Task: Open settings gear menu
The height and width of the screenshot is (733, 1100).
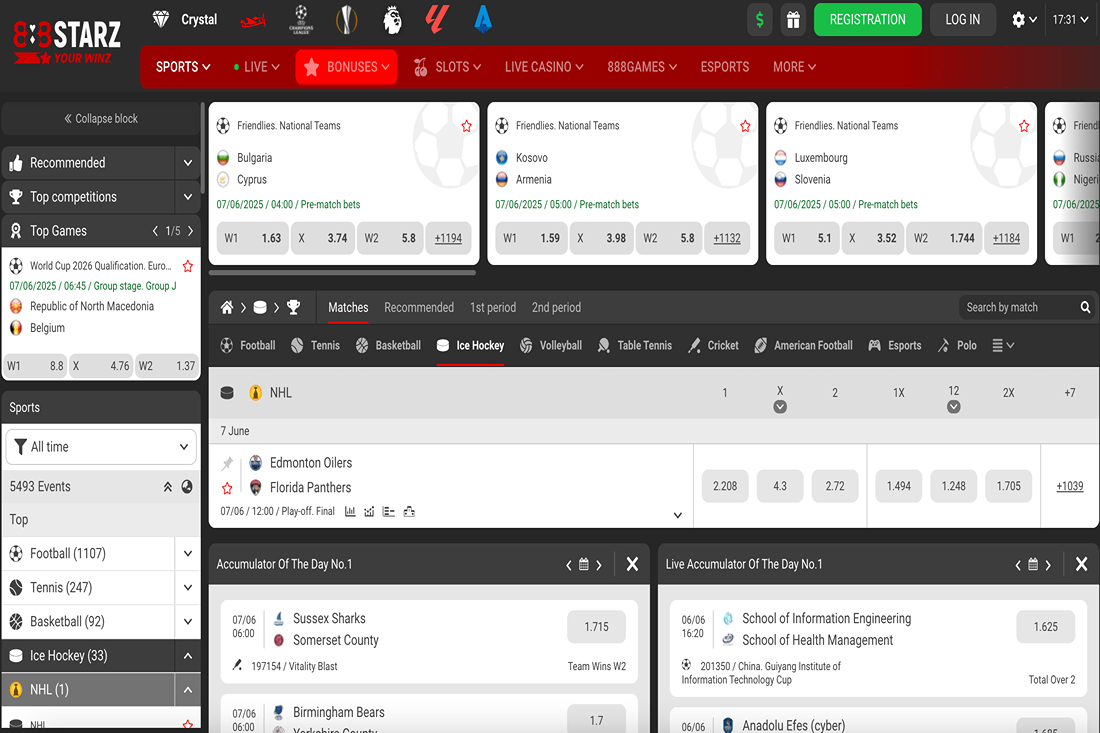Action: tap(1024, 20)
